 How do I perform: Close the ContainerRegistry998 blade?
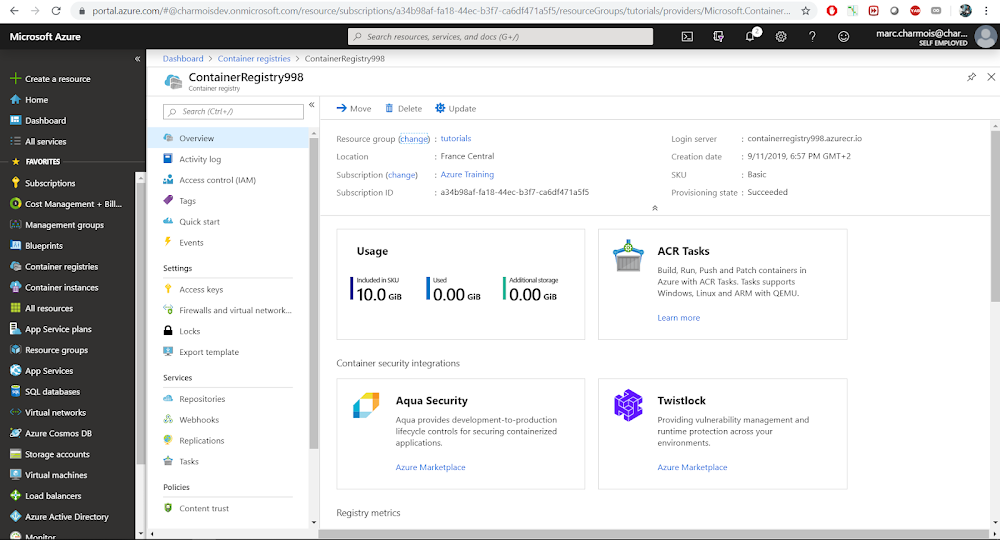click(x=991, y=77)
